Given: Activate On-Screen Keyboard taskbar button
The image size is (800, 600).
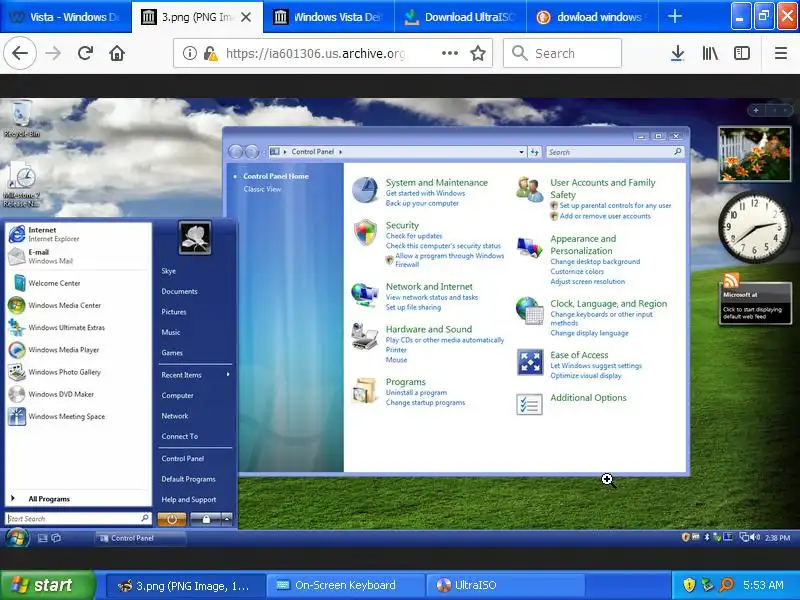Looking at the screenshot, I should coord(344,585).
